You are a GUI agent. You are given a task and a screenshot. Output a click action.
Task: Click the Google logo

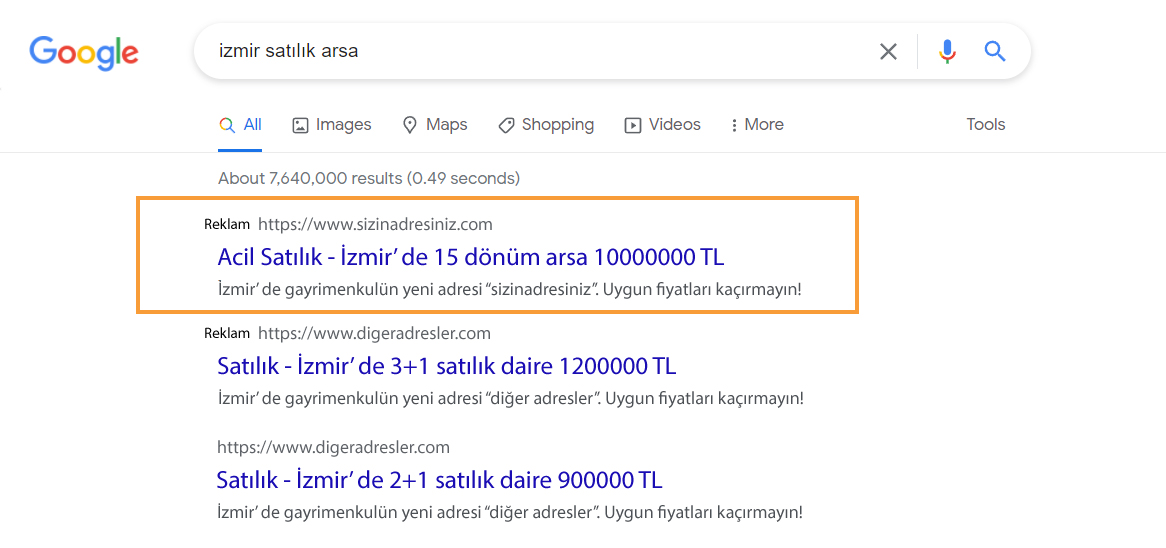point(84,51)
